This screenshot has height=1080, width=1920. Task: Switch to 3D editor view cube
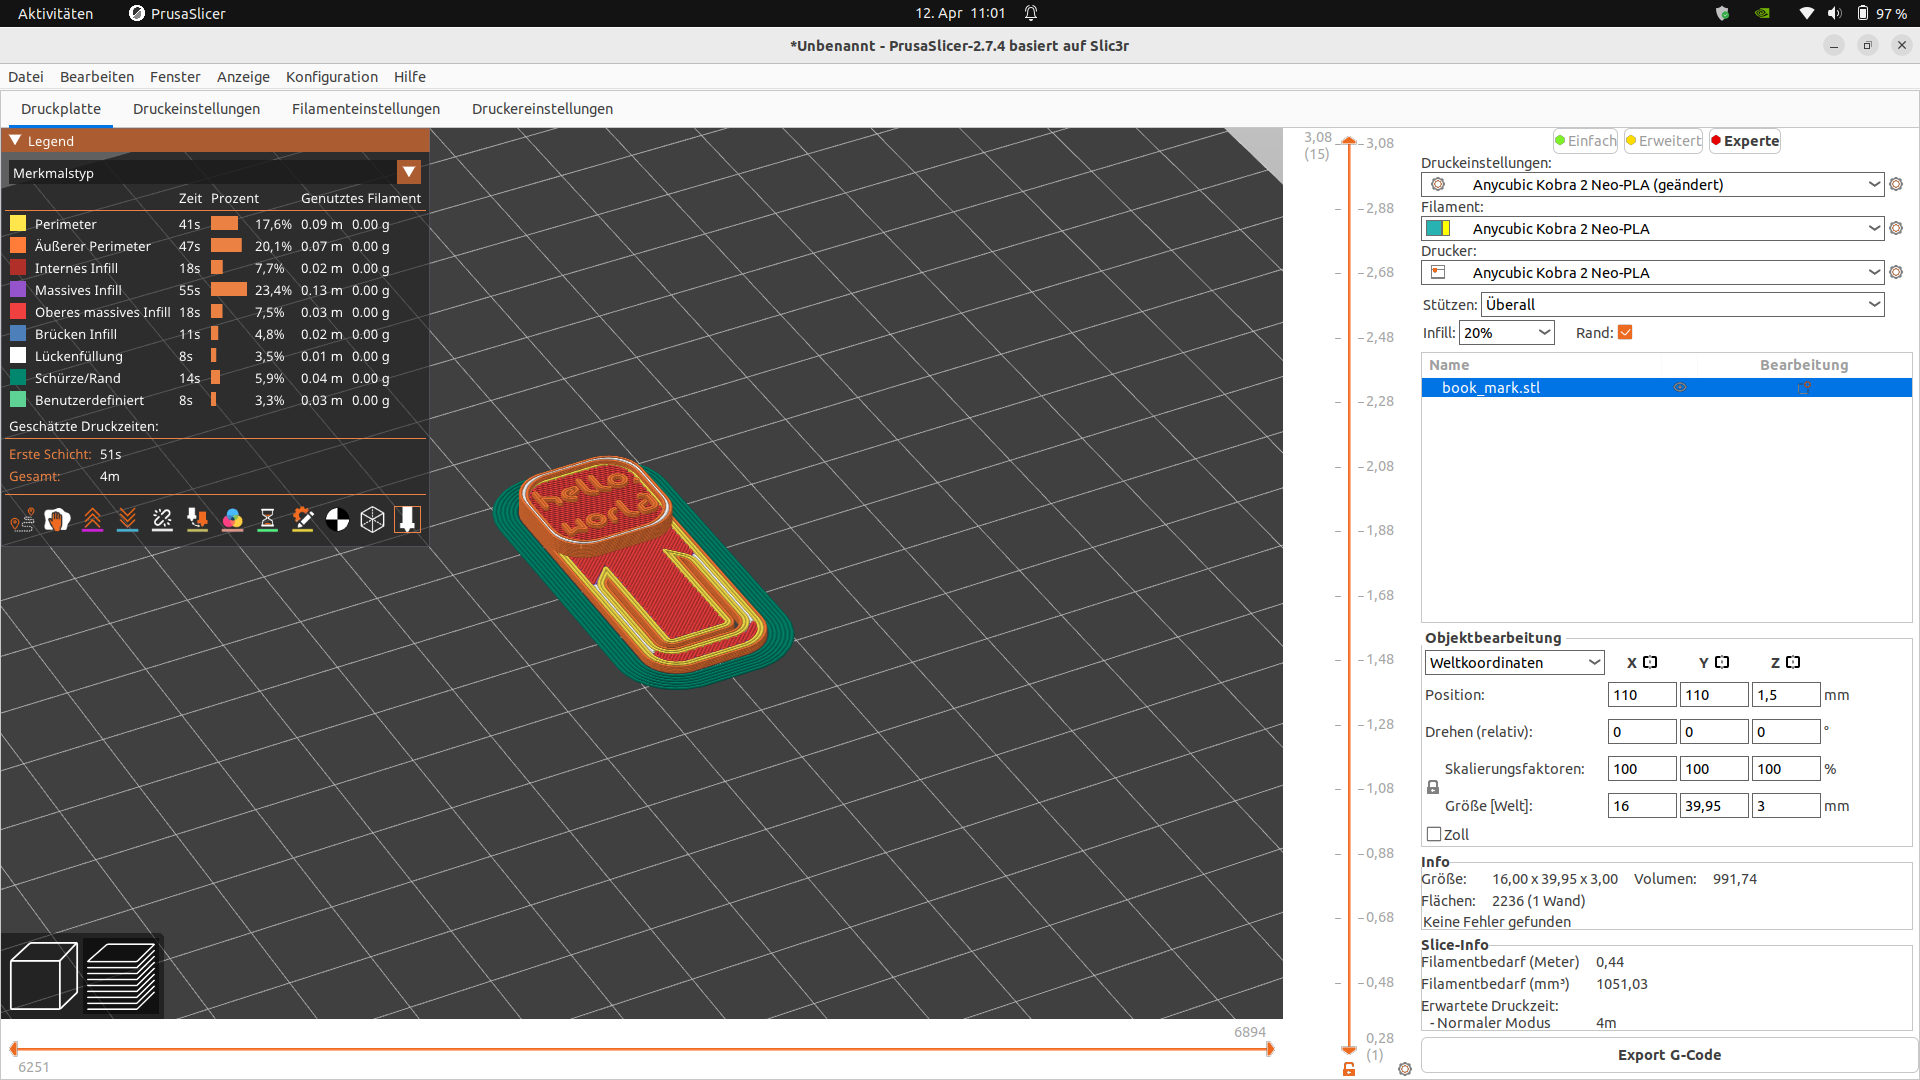pos(43,976)
